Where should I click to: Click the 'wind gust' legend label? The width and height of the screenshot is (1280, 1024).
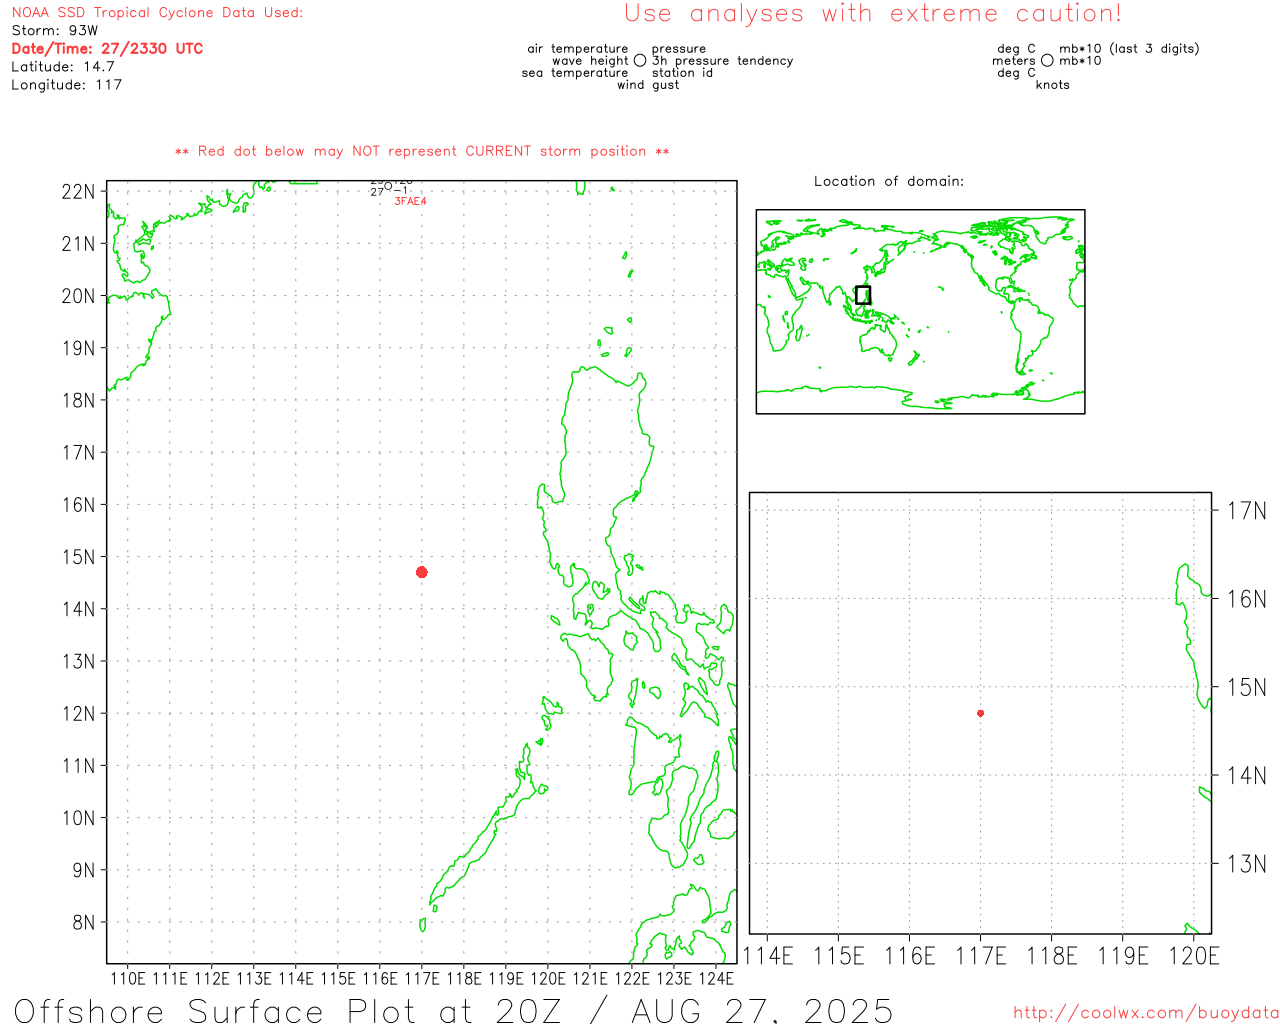(648, 85)
